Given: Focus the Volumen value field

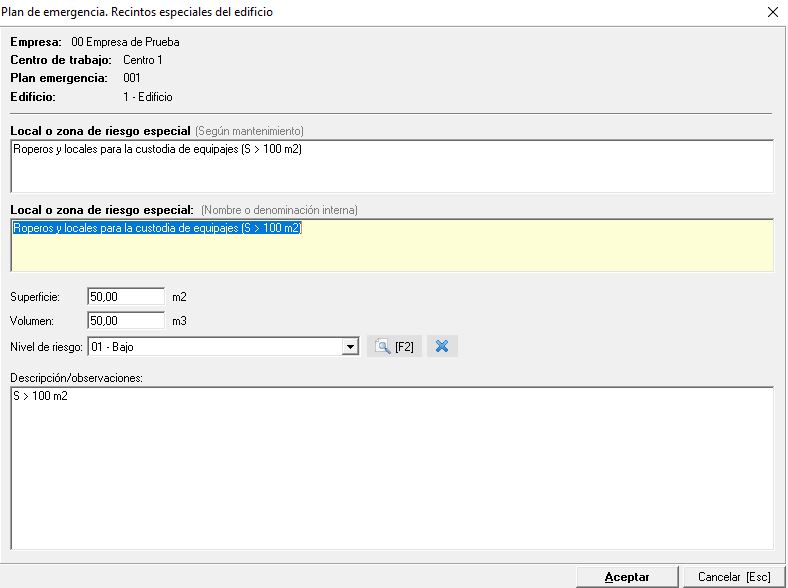Looking at the screenshot, I should click(125, 321).
